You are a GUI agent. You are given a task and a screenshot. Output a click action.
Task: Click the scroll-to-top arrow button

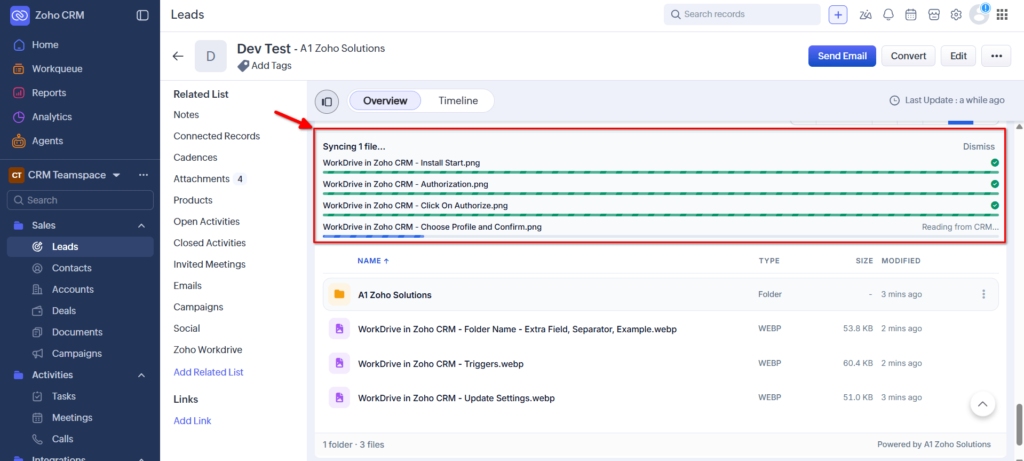[983, 404]
